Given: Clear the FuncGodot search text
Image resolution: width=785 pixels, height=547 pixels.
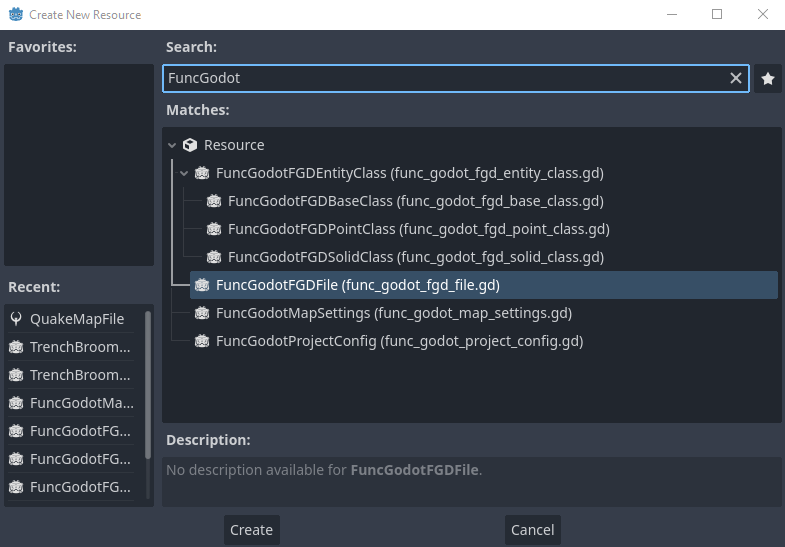Looking at the screenshot, I should point(735,78).
